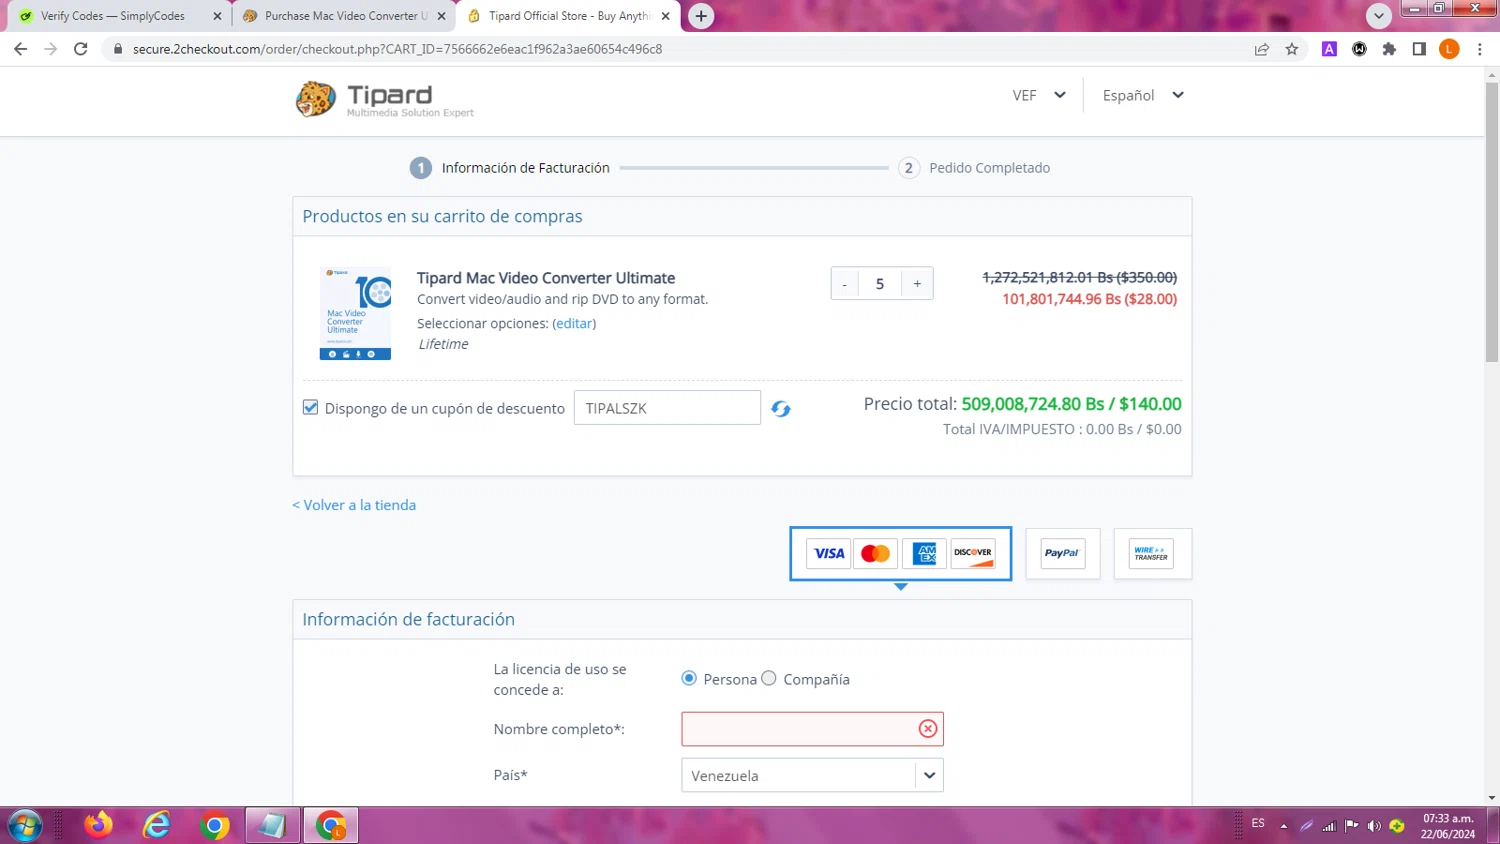Increase quantity with the plus button
The width and height of the screenshot is (1500, 844).
point(917,284)
